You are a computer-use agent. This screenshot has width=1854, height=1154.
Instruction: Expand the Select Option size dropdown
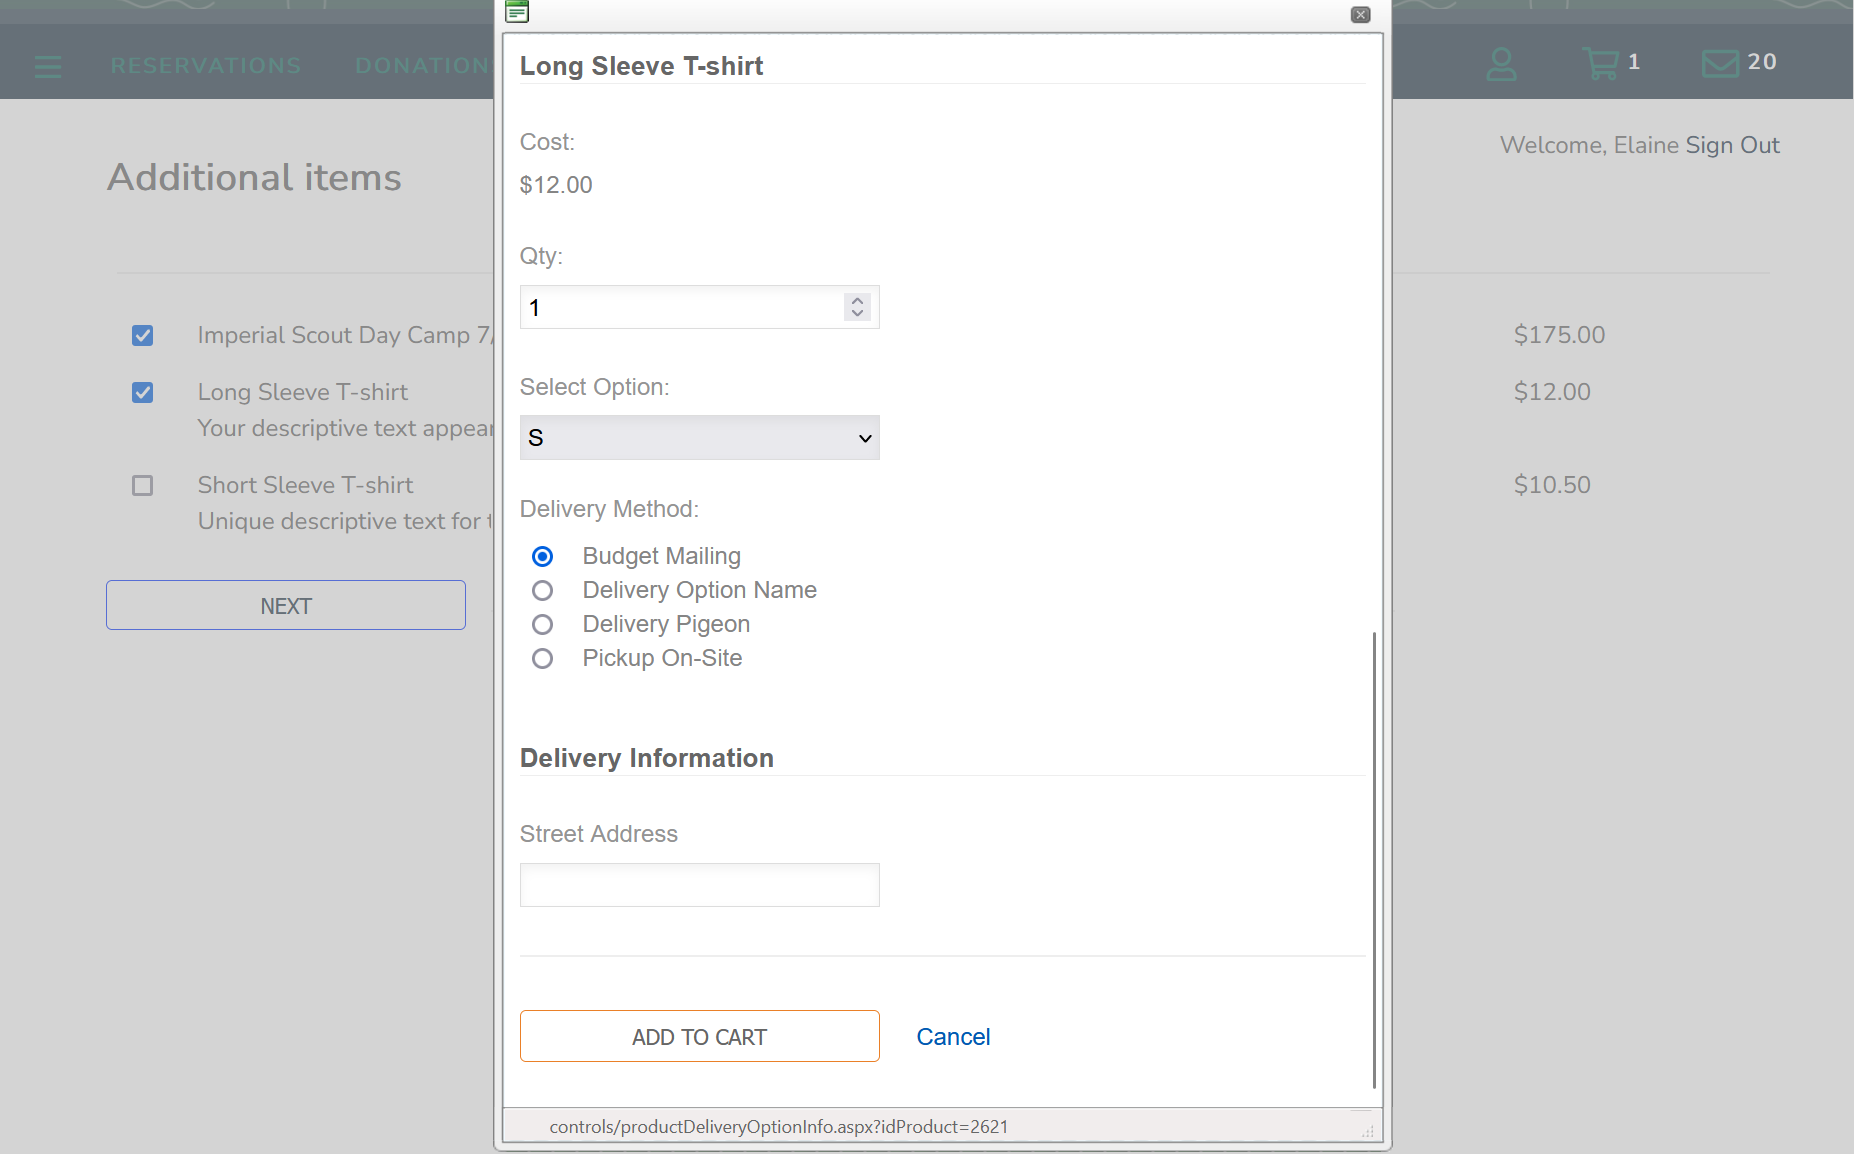click(x=699, y=438)
